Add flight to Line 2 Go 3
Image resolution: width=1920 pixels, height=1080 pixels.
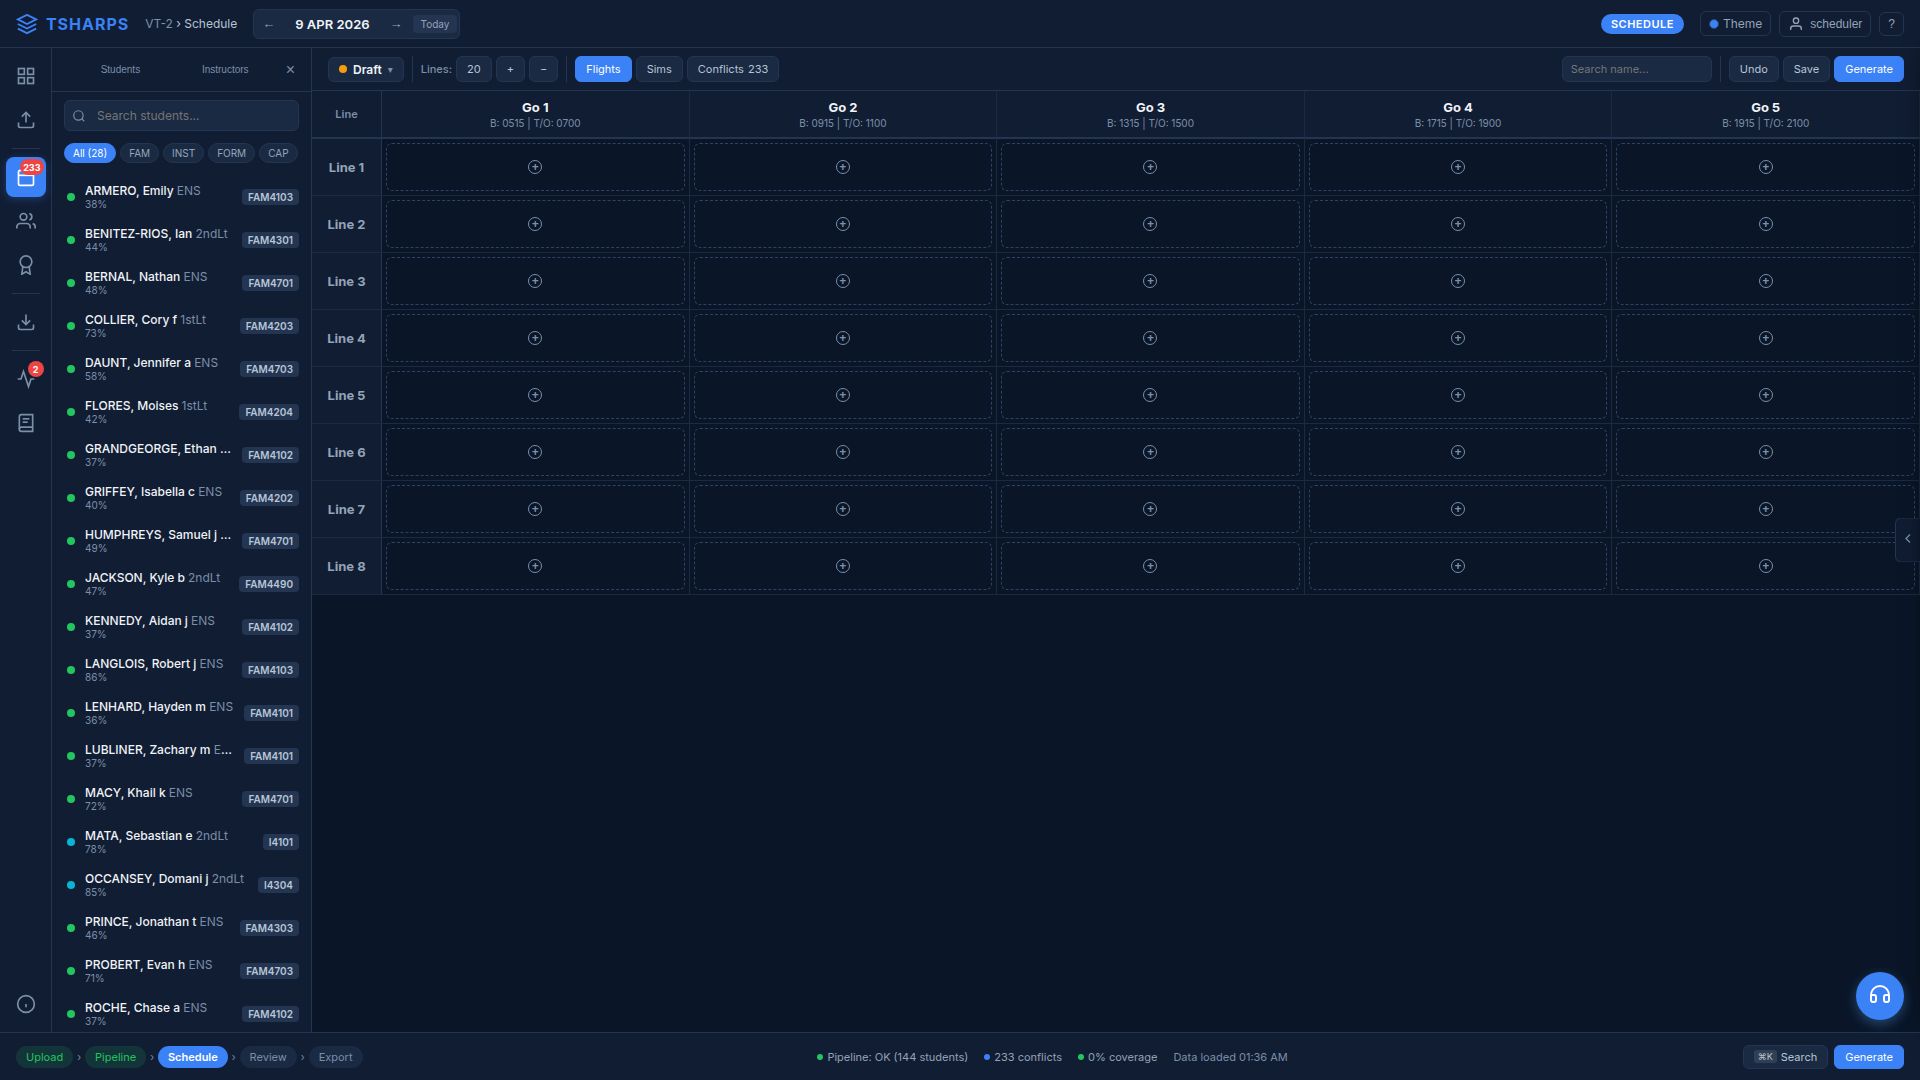pos(1150,224)
